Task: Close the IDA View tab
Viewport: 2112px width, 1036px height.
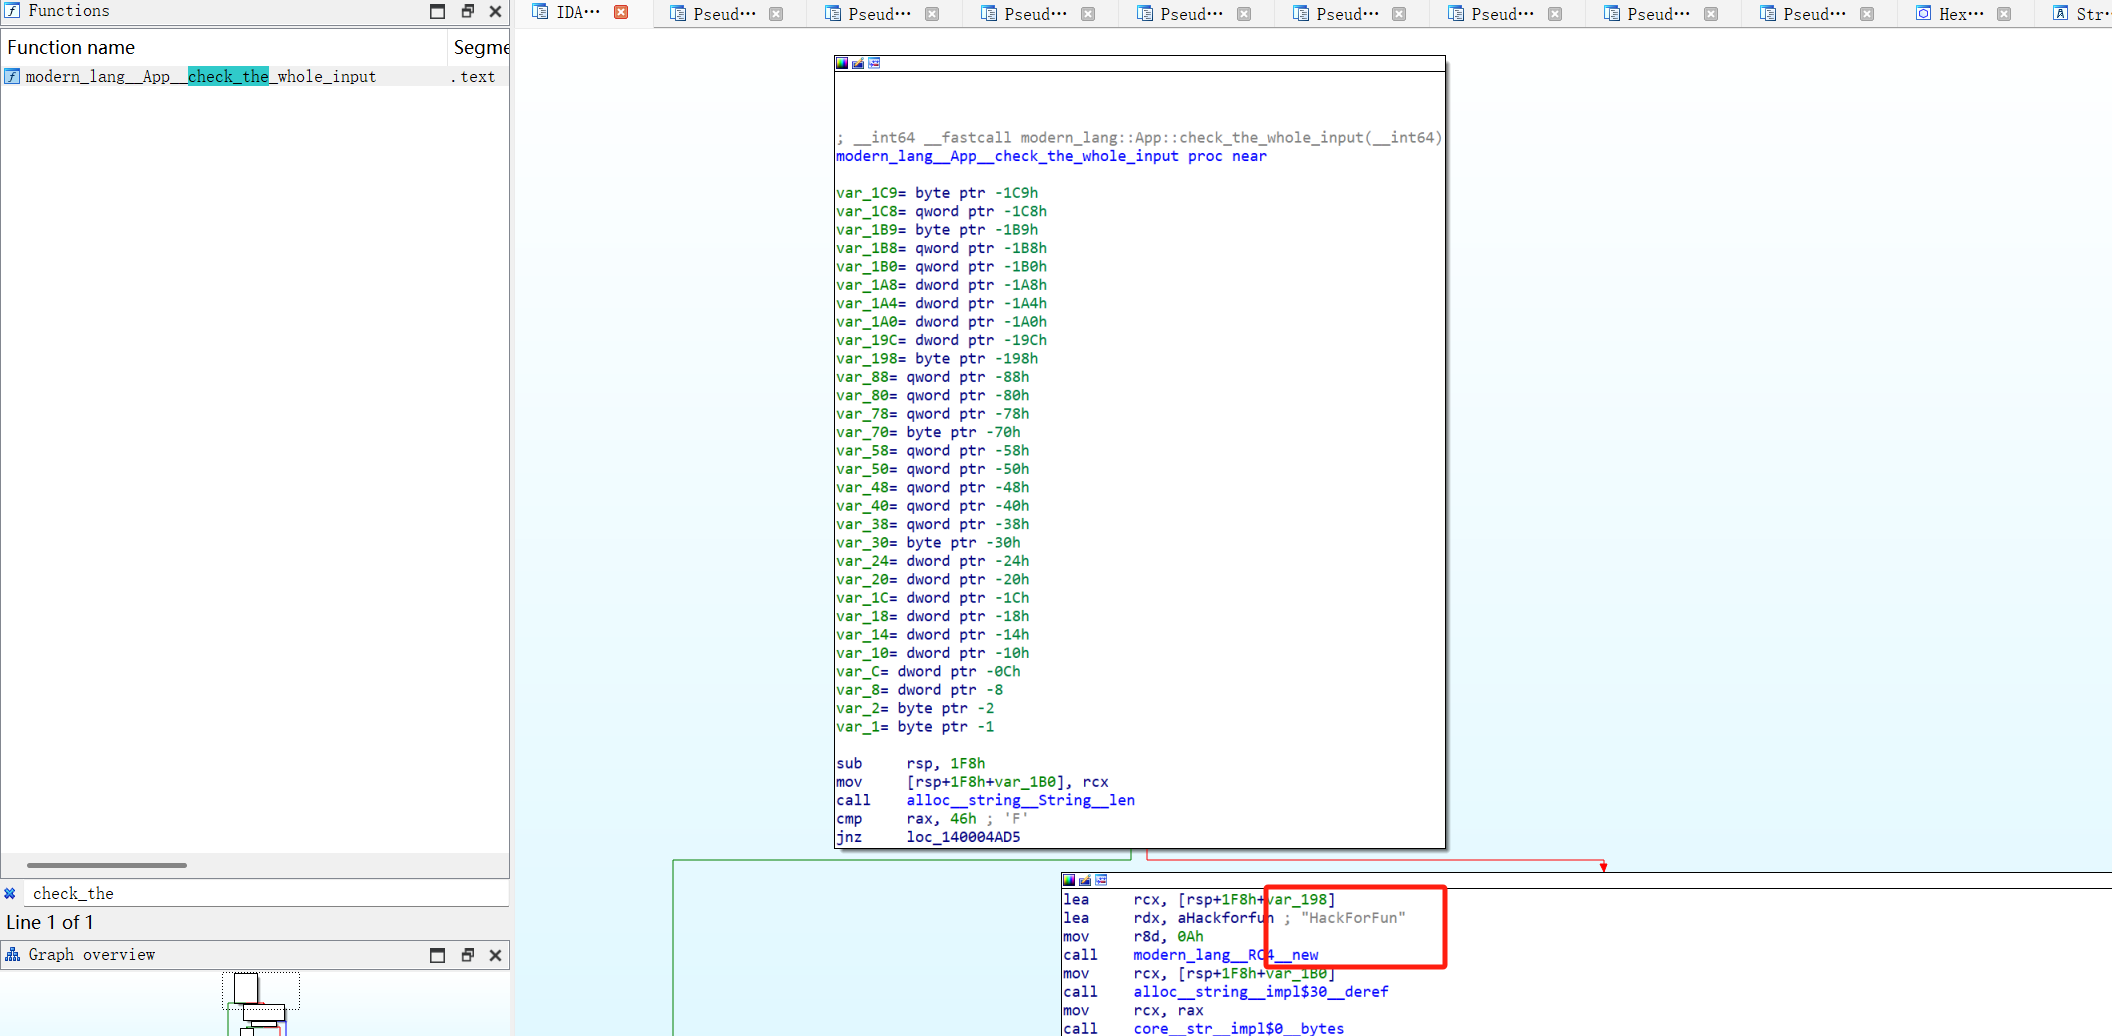Action: click(x=621, y=13)
